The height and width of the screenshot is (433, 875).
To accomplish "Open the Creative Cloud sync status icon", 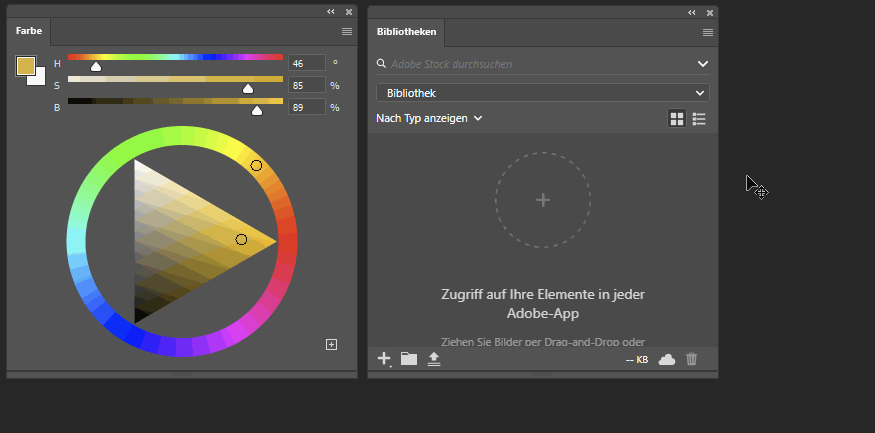I will [667, 359].
